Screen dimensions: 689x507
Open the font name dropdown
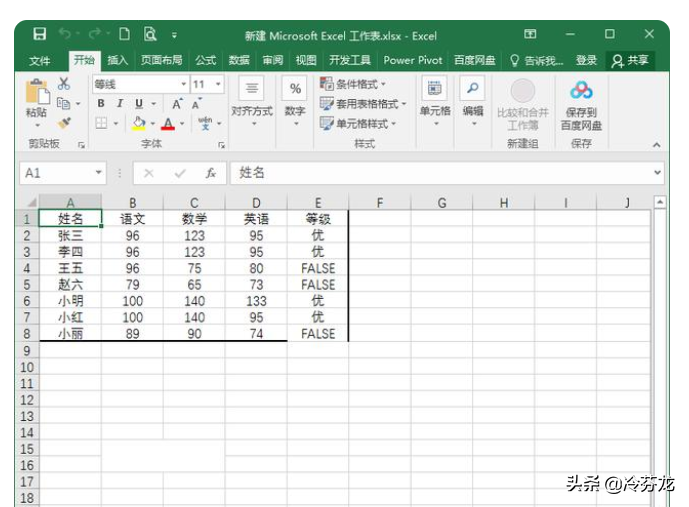coord(184,84)
